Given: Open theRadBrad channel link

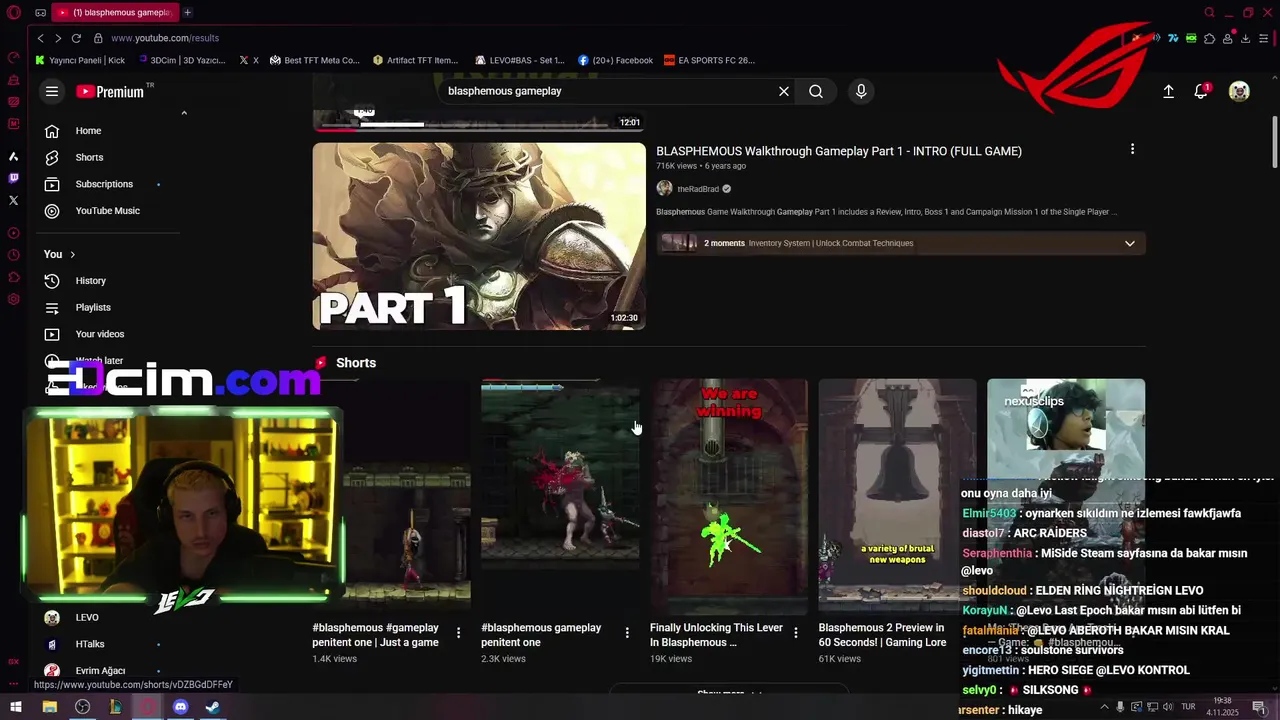Looking at the screenshot, I should click(x=698, y=189).
